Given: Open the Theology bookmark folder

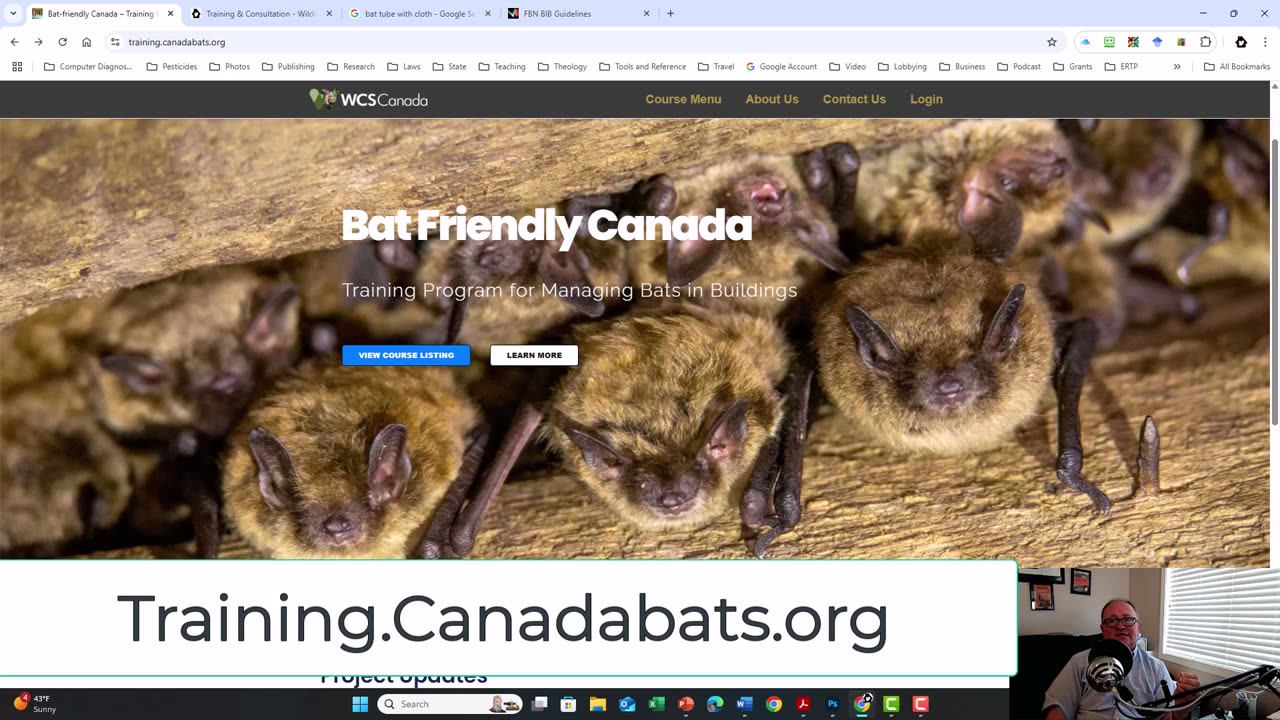Looking at the screenshot, I should pos(562,67).
